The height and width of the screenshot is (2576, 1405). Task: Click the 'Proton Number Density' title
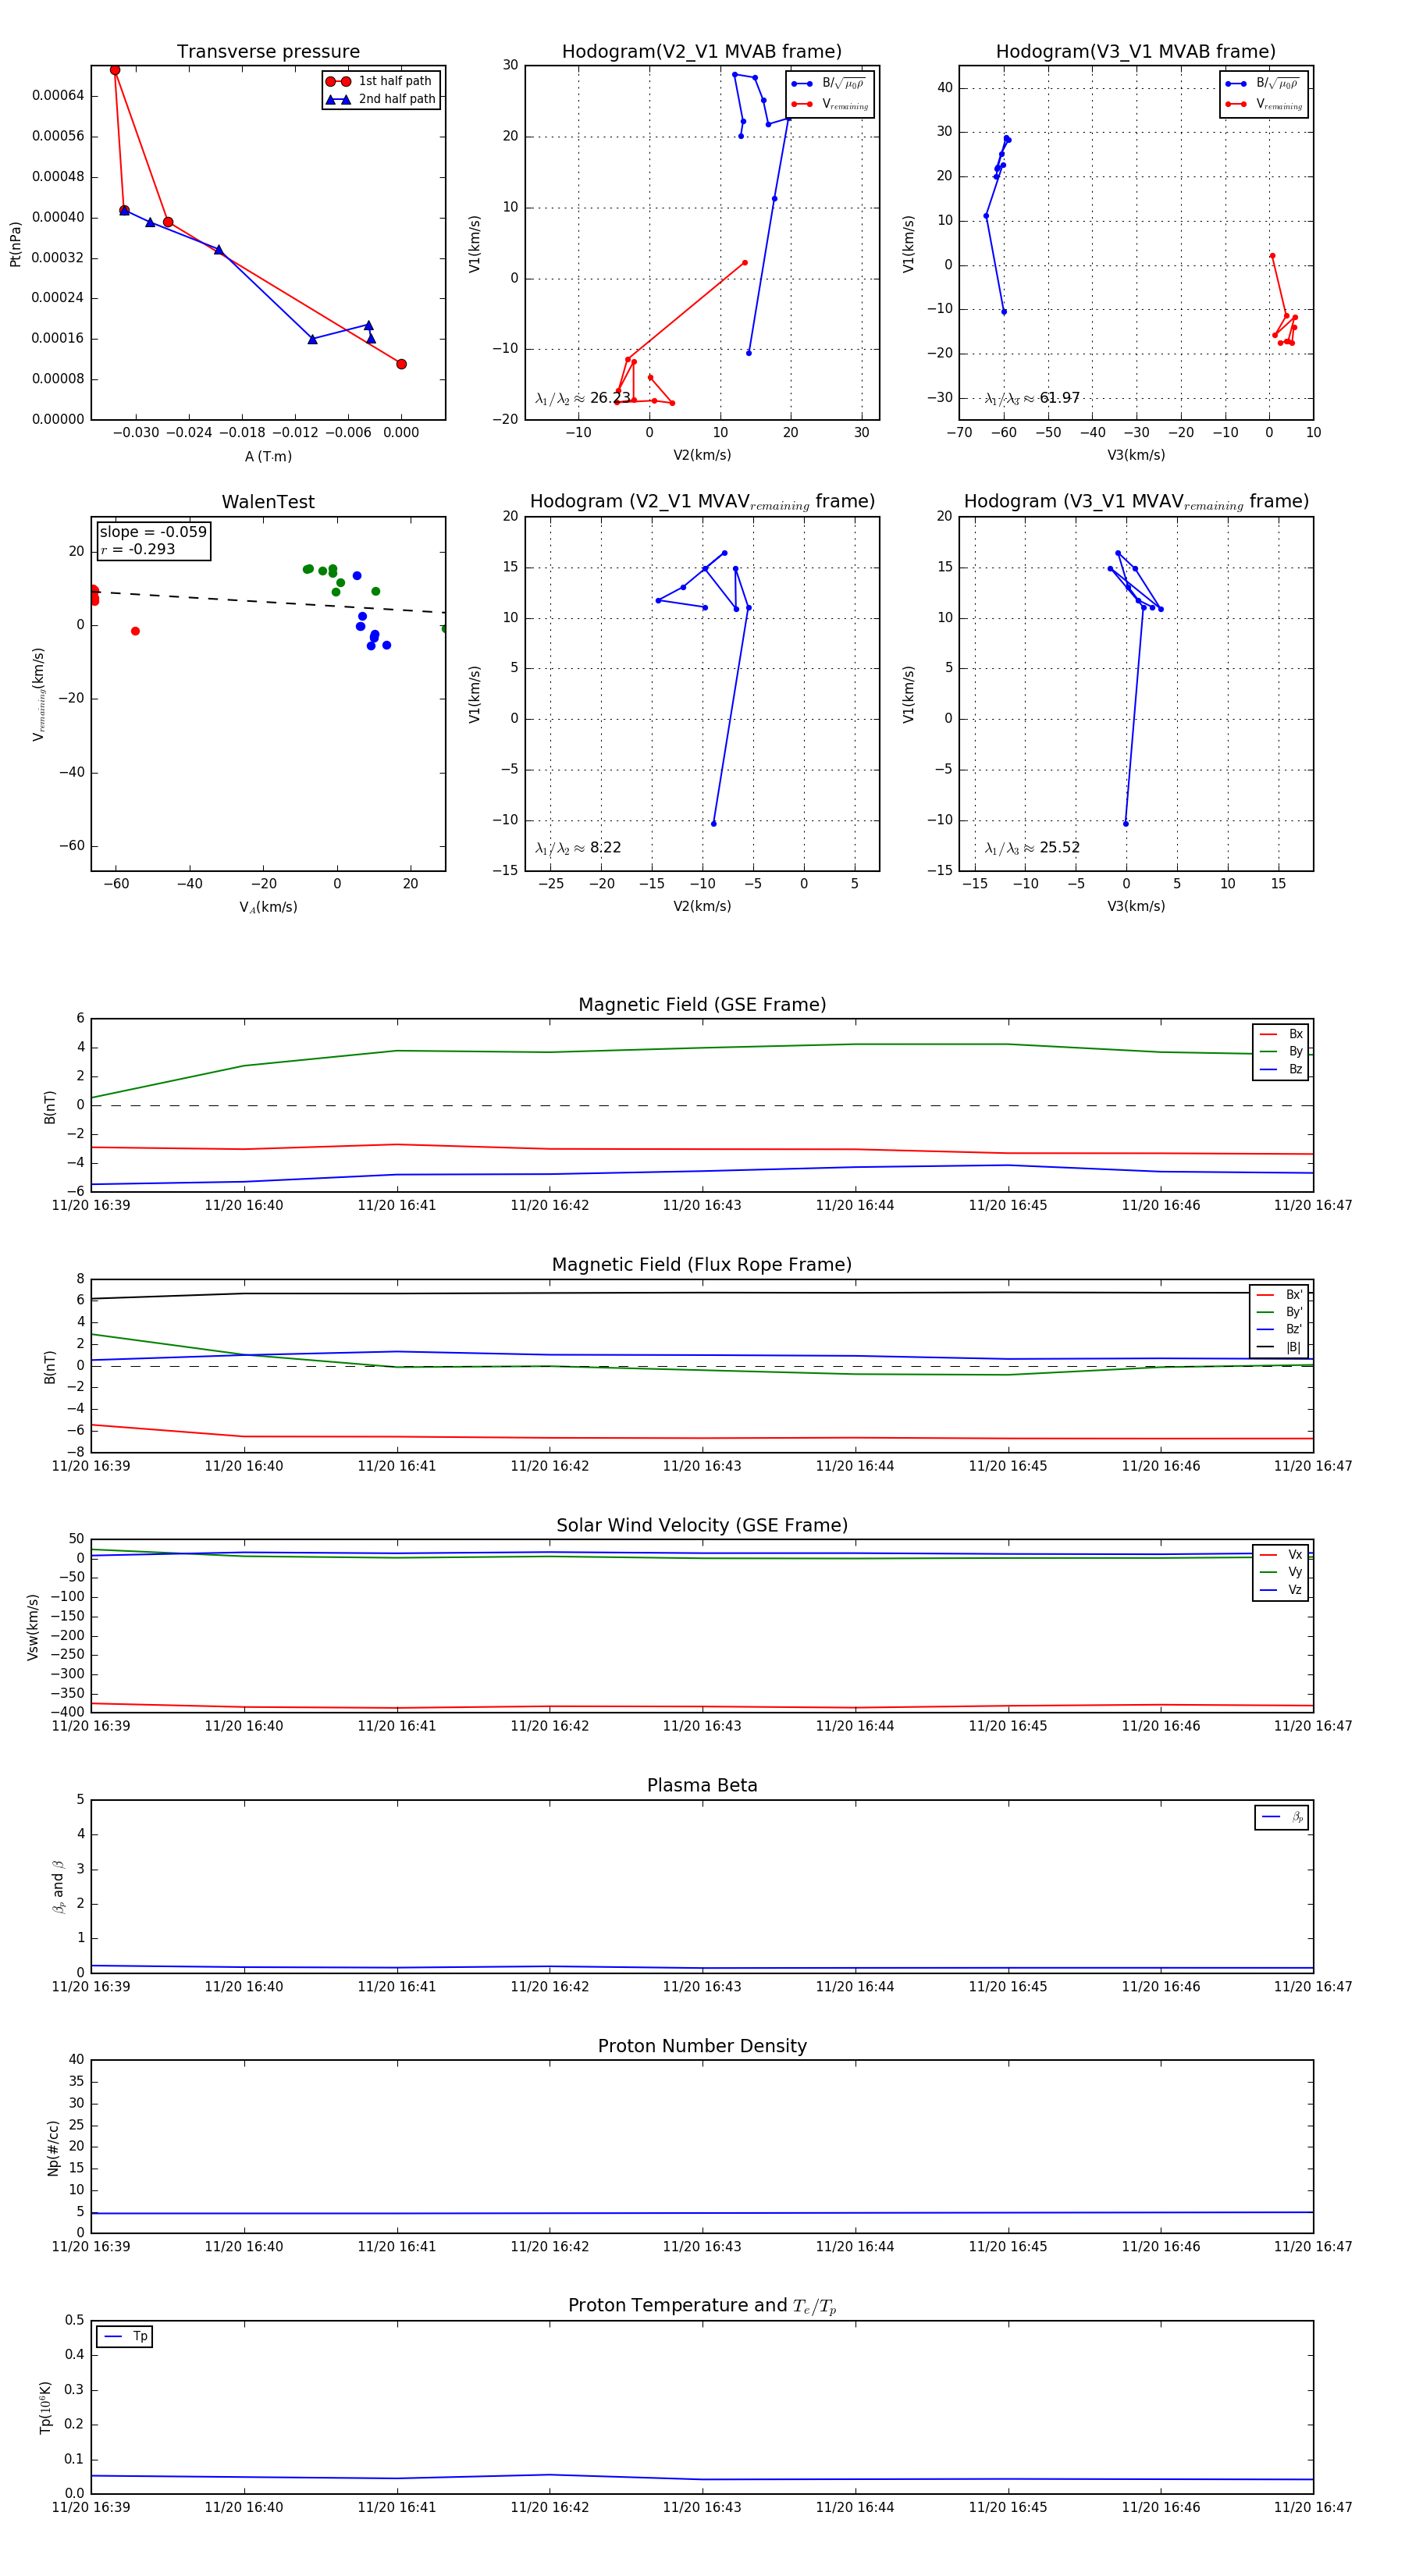(702, 2046)
